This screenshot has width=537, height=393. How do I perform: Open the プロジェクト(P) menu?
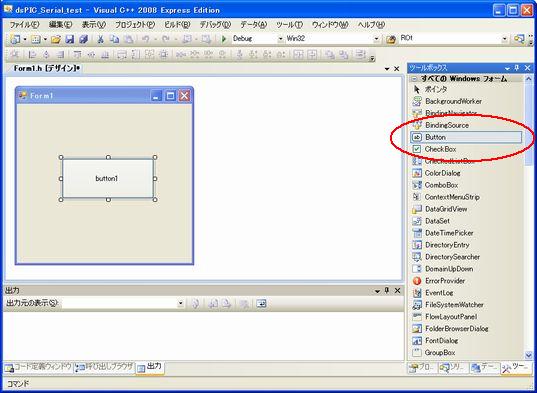(135, 25)
